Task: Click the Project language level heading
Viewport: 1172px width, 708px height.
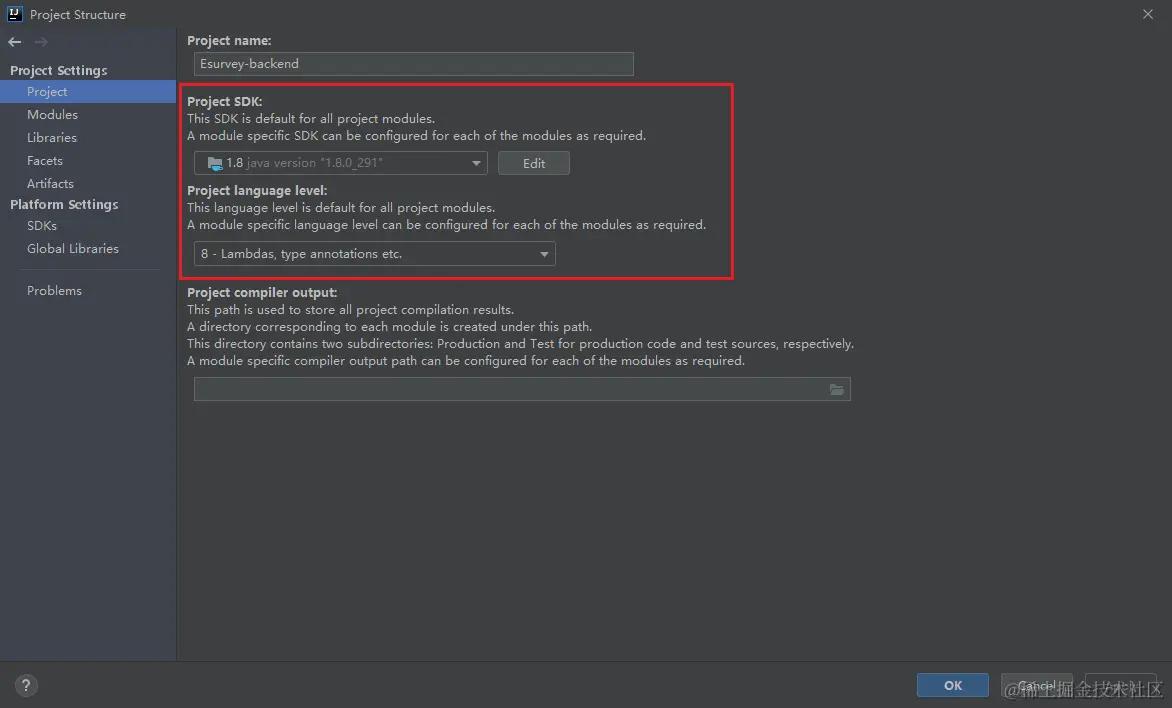Action: (257, 191)
